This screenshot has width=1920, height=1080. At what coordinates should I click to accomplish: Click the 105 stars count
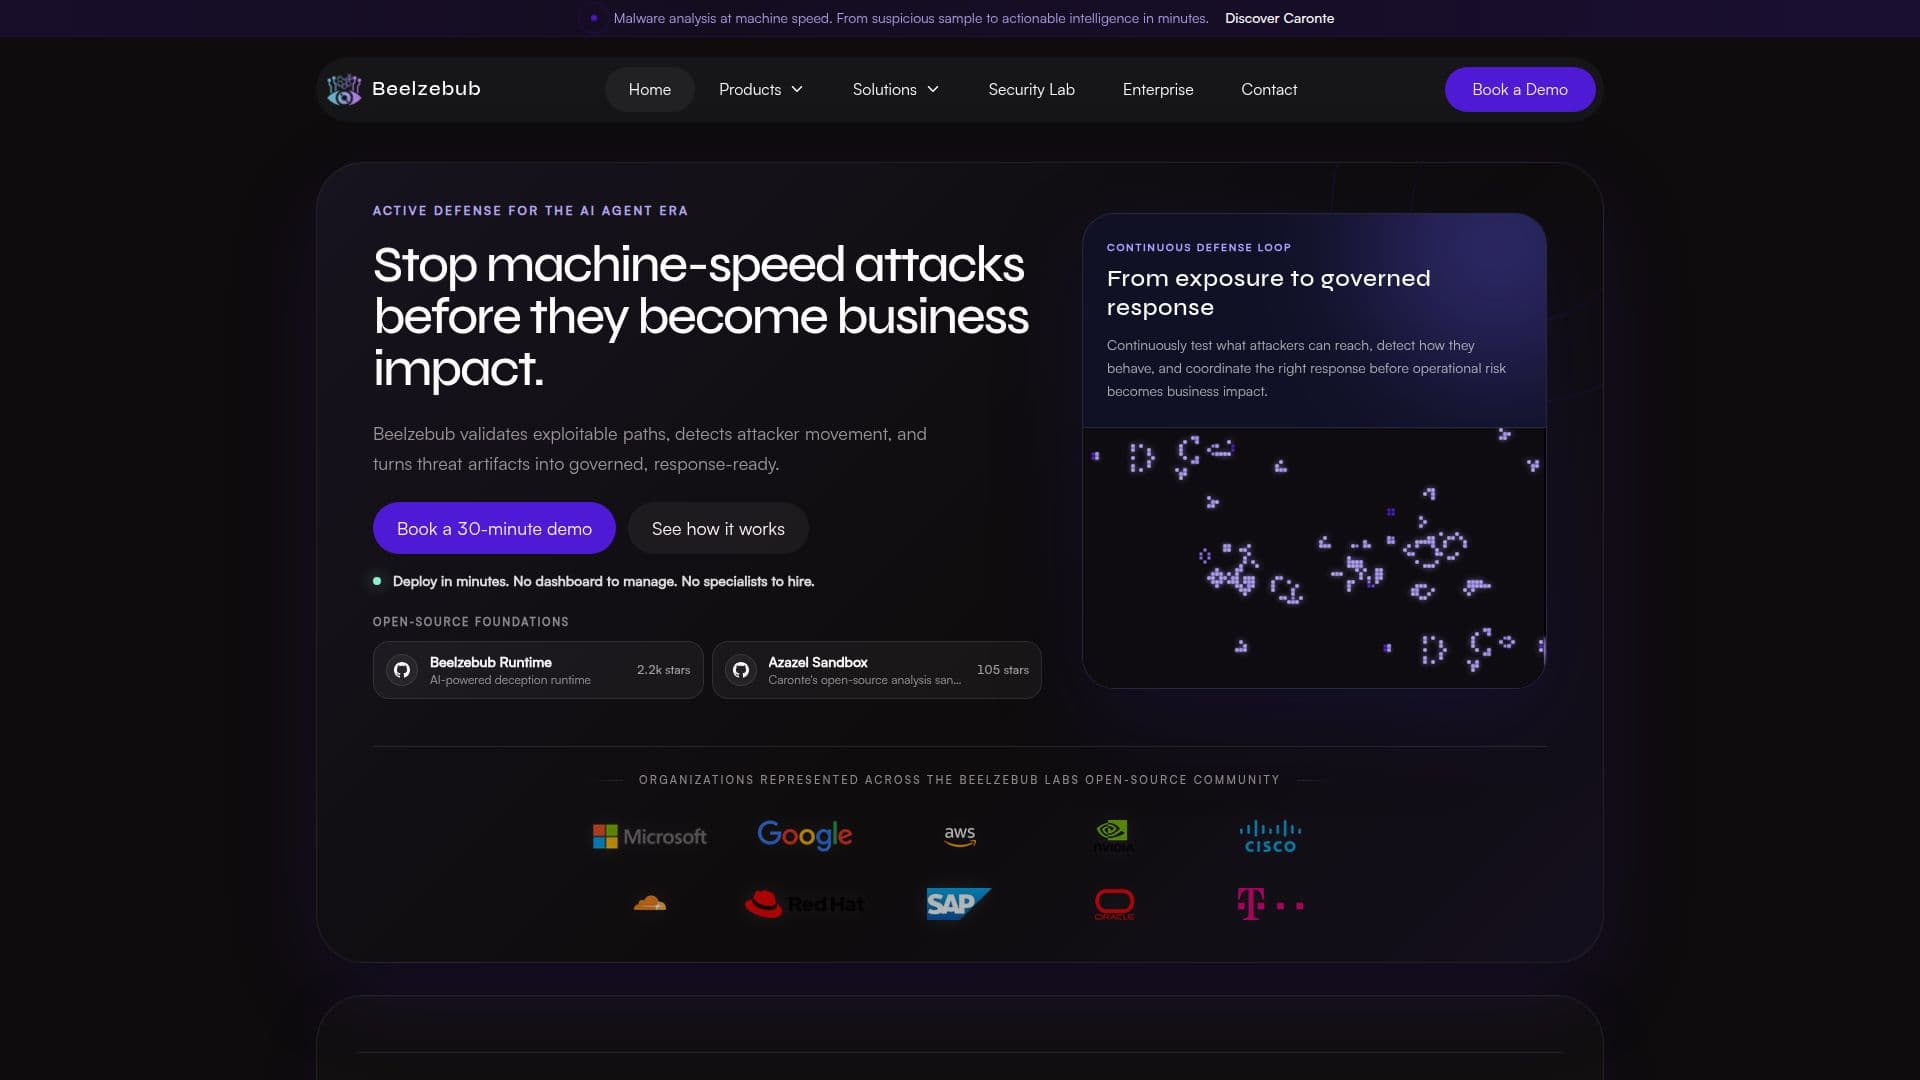pyautogui.click(x=1002, y=670)
